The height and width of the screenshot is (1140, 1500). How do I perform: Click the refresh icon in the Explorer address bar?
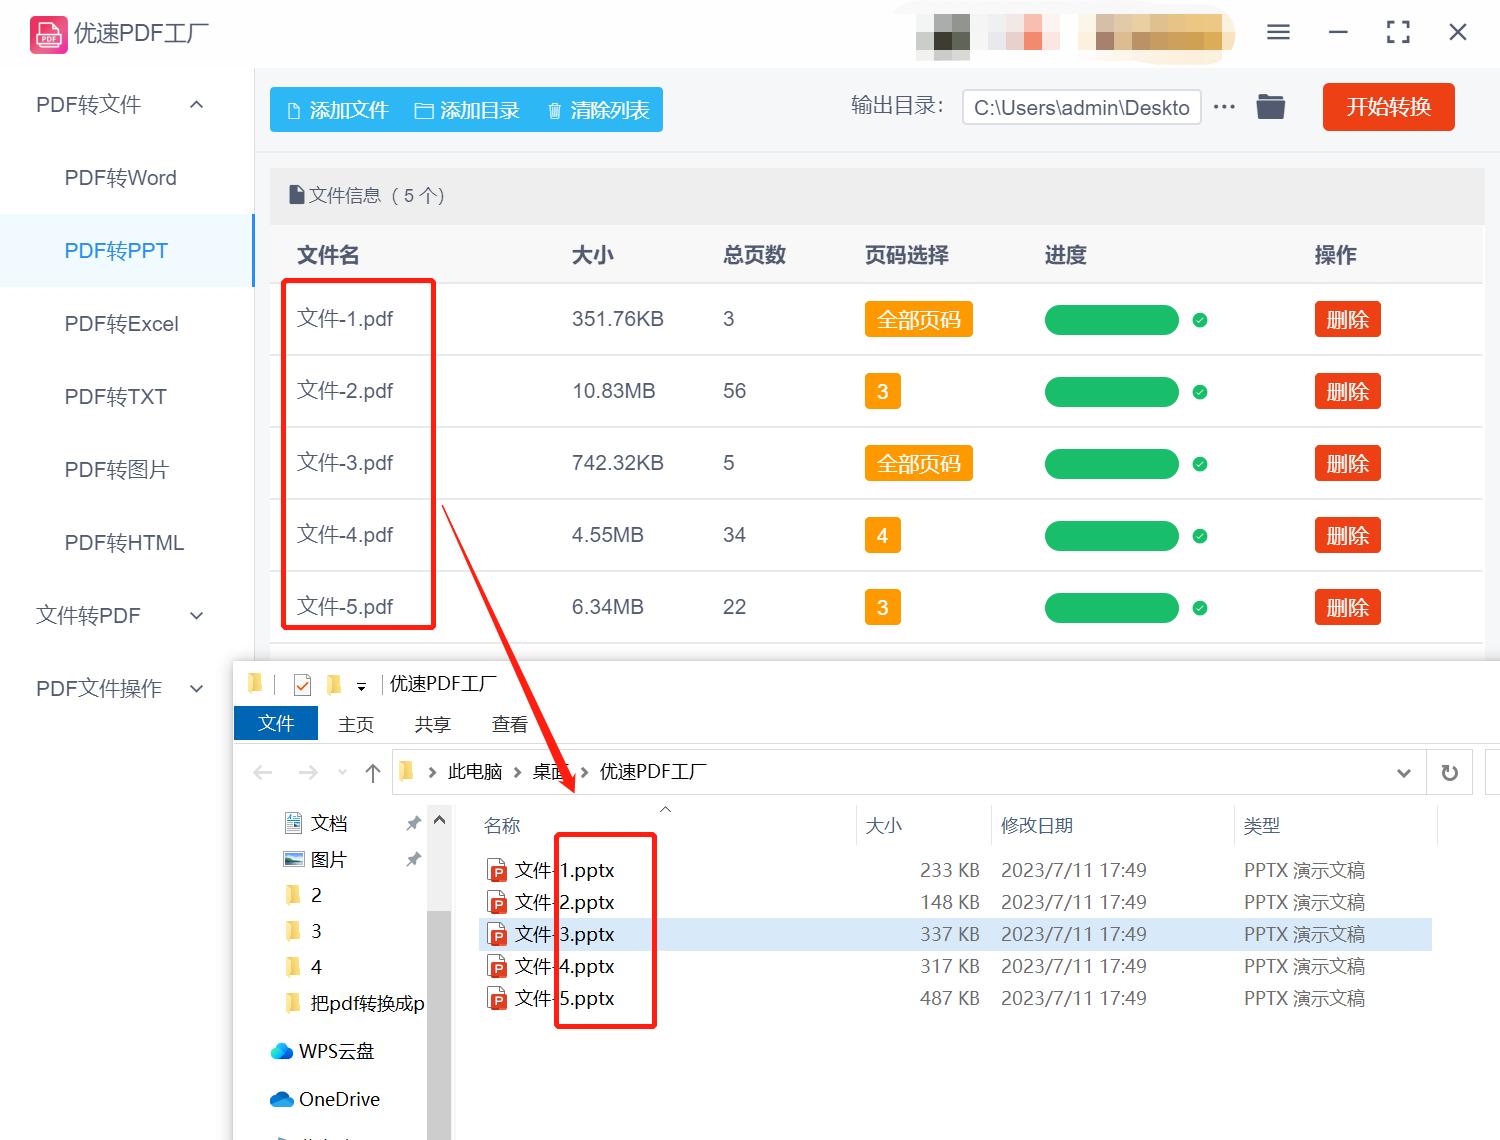(x=1449, y=771)
